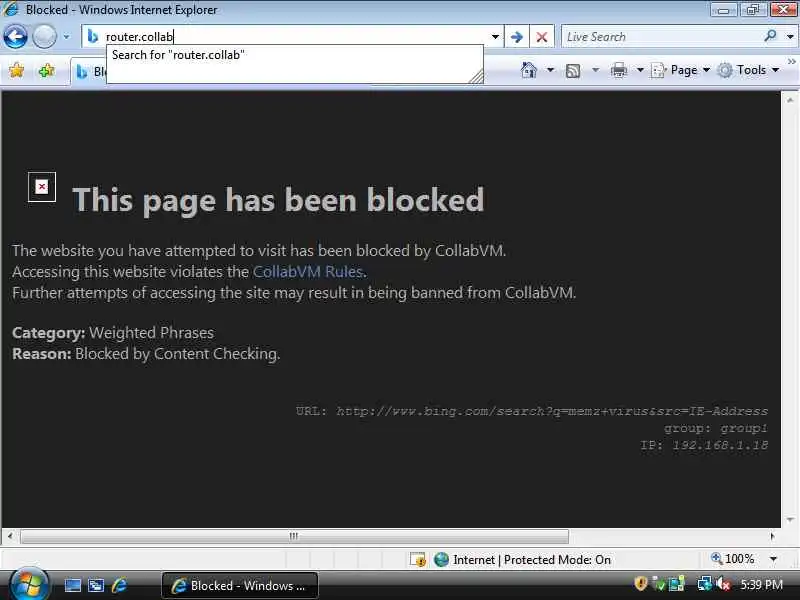Image resolution: width=800 pixels, height=600 pixels.
Task: Click the Go arrow next to address bar
Action: (x=517, y=37)
